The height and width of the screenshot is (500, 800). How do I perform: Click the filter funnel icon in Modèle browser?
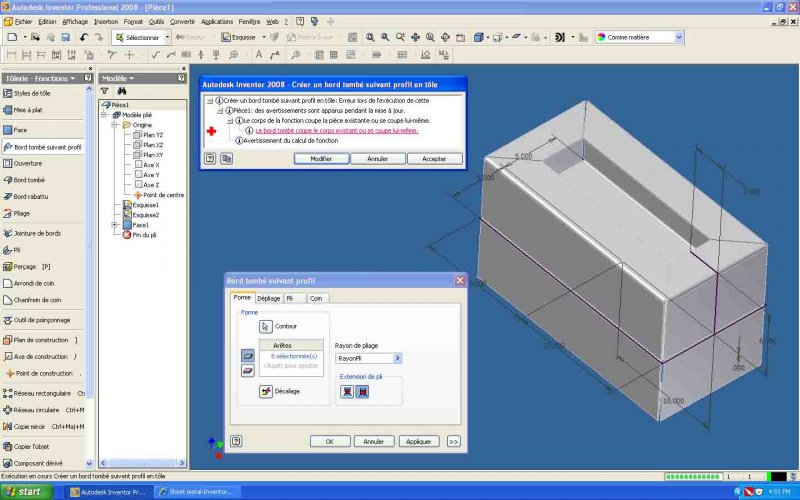104,91
